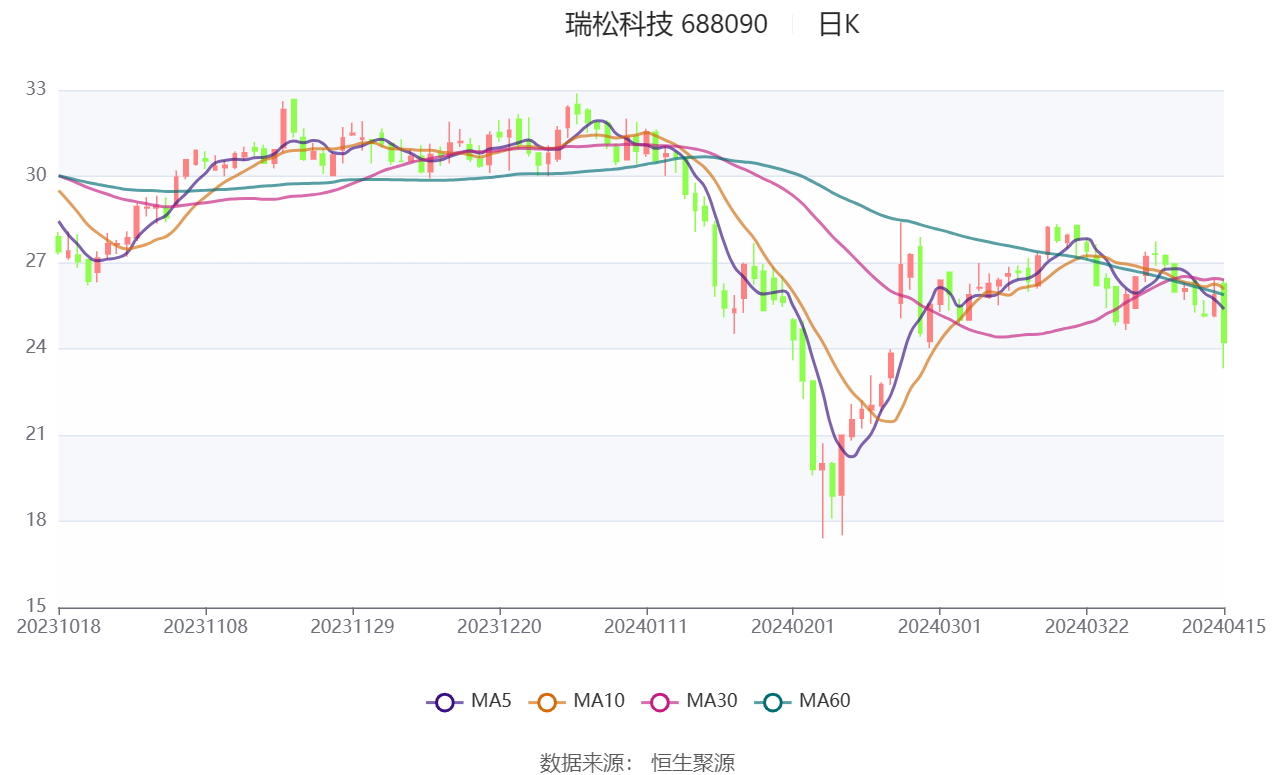Click the chart title 瑞松科技 688090
This screenshot has width=1275, height=775.
pos(666,24)
